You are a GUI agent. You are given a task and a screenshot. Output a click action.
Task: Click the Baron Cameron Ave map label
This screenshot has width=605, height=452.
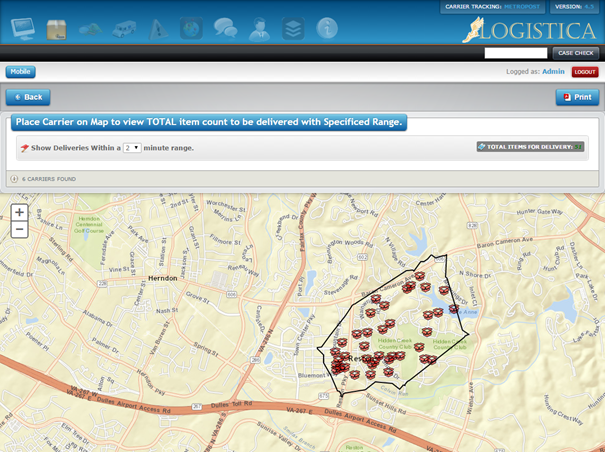[505, 242]
